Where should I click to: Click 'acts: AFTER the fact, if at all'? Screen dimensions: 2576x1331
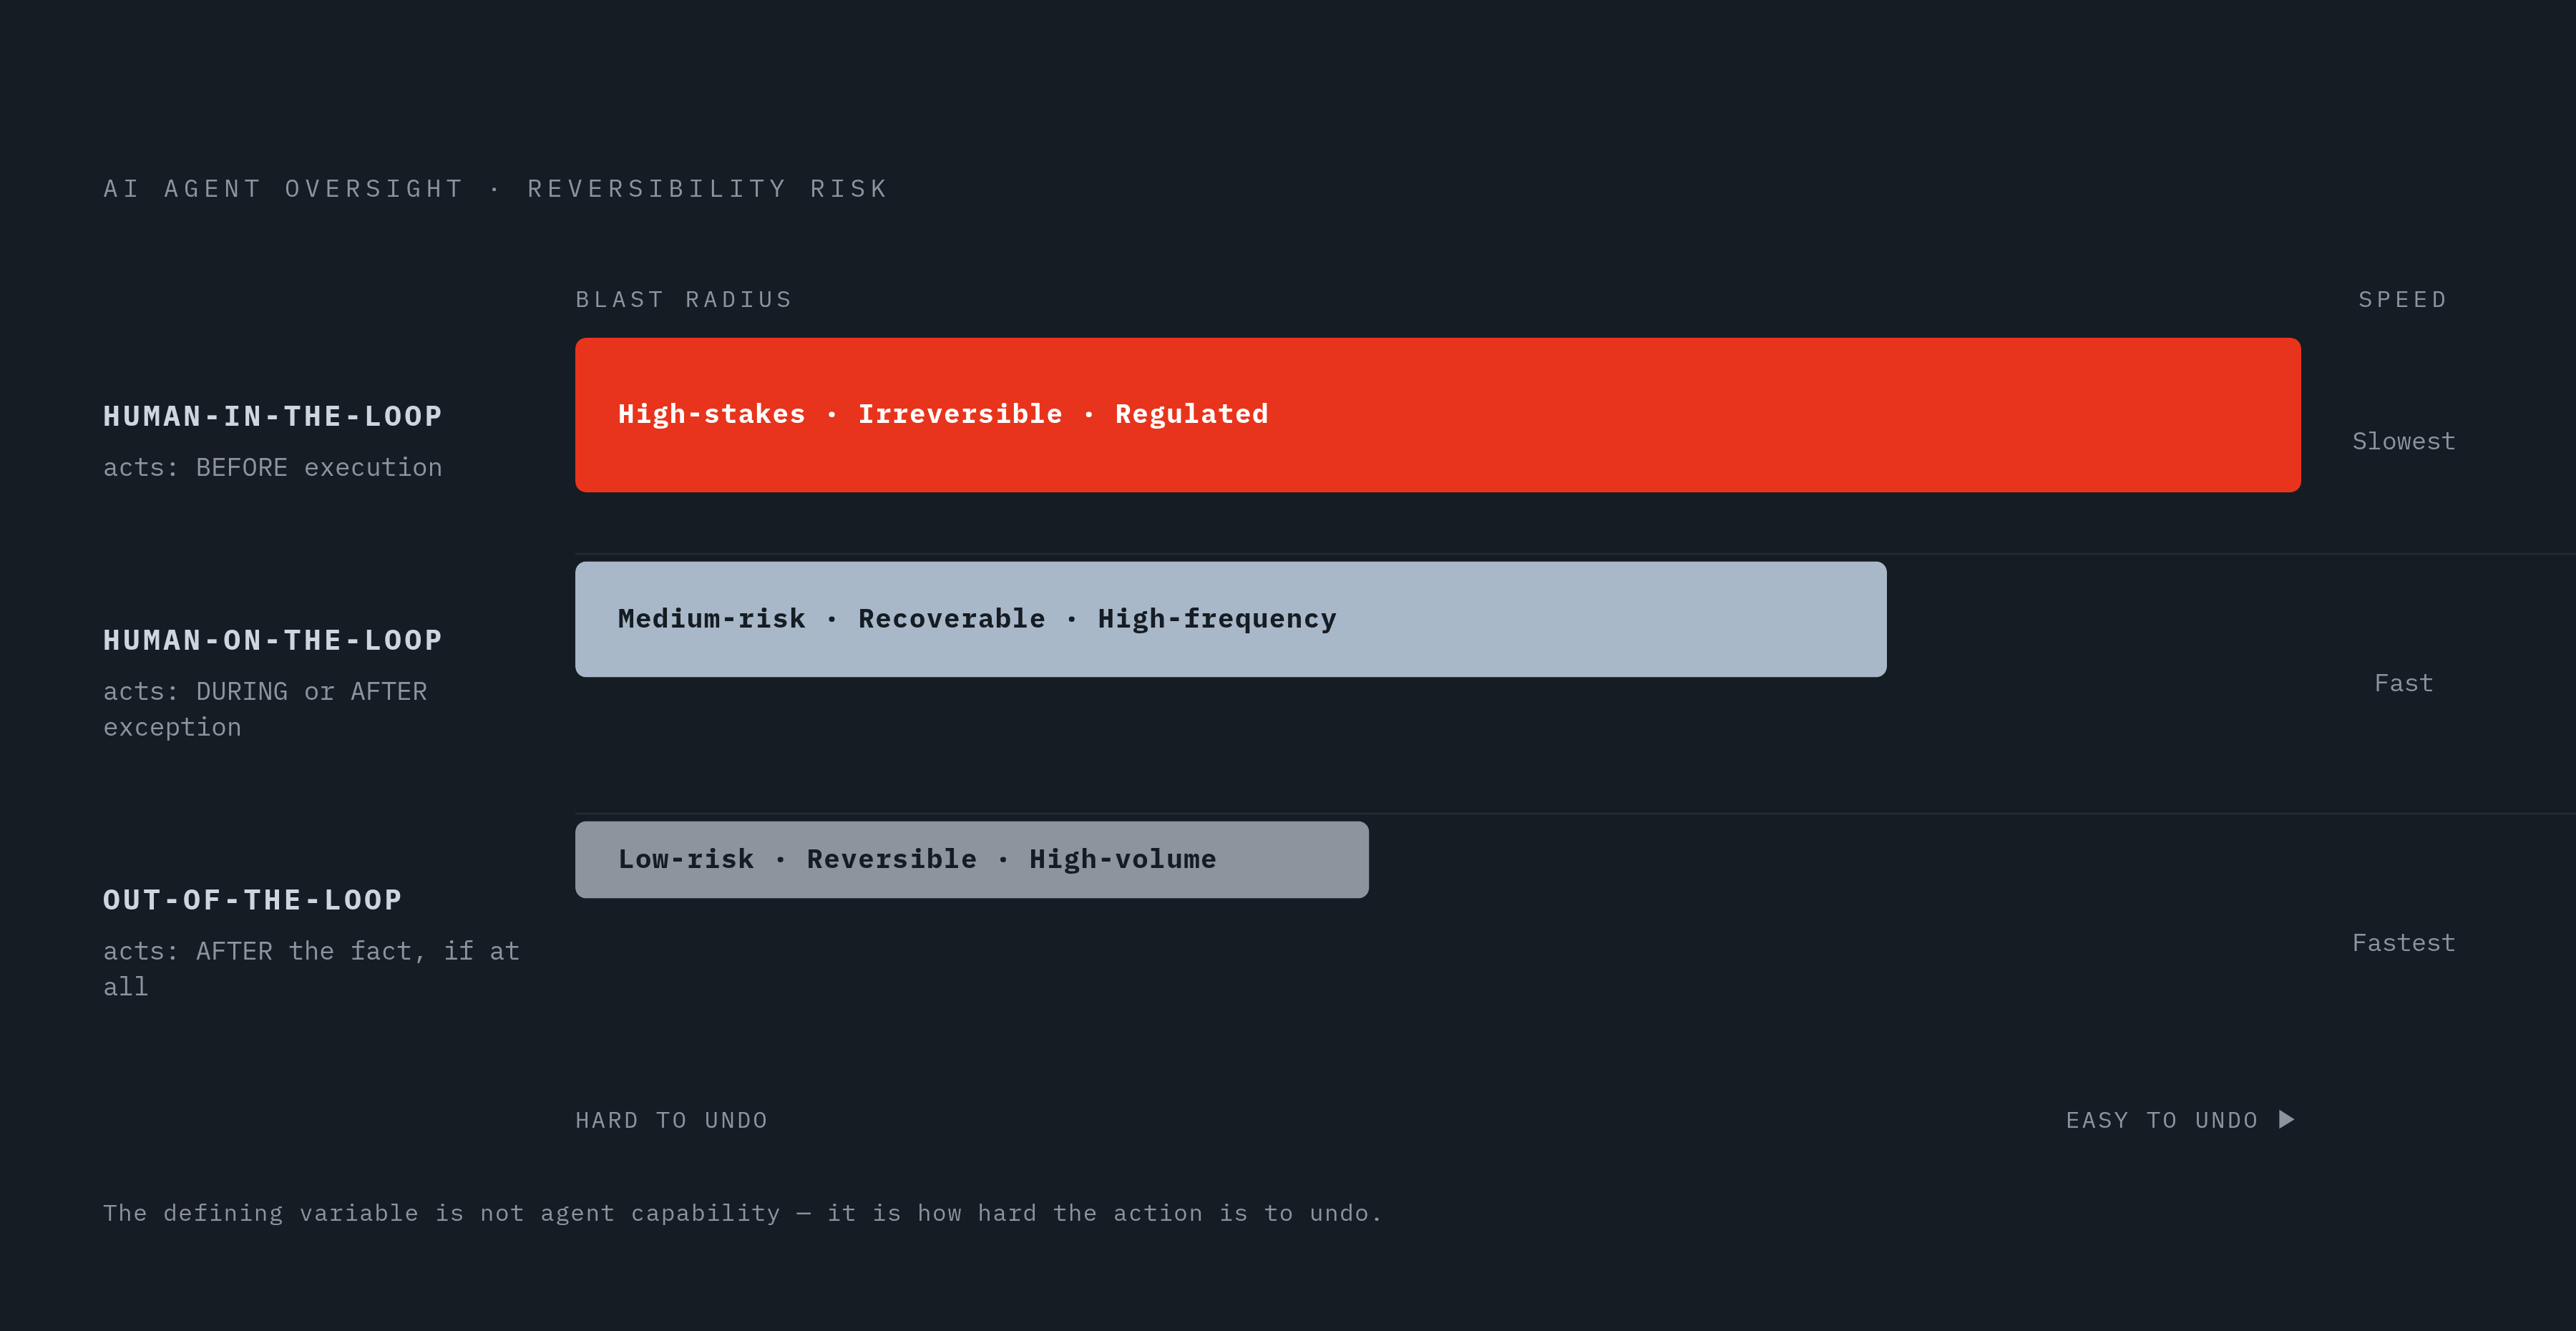point(311,969)
